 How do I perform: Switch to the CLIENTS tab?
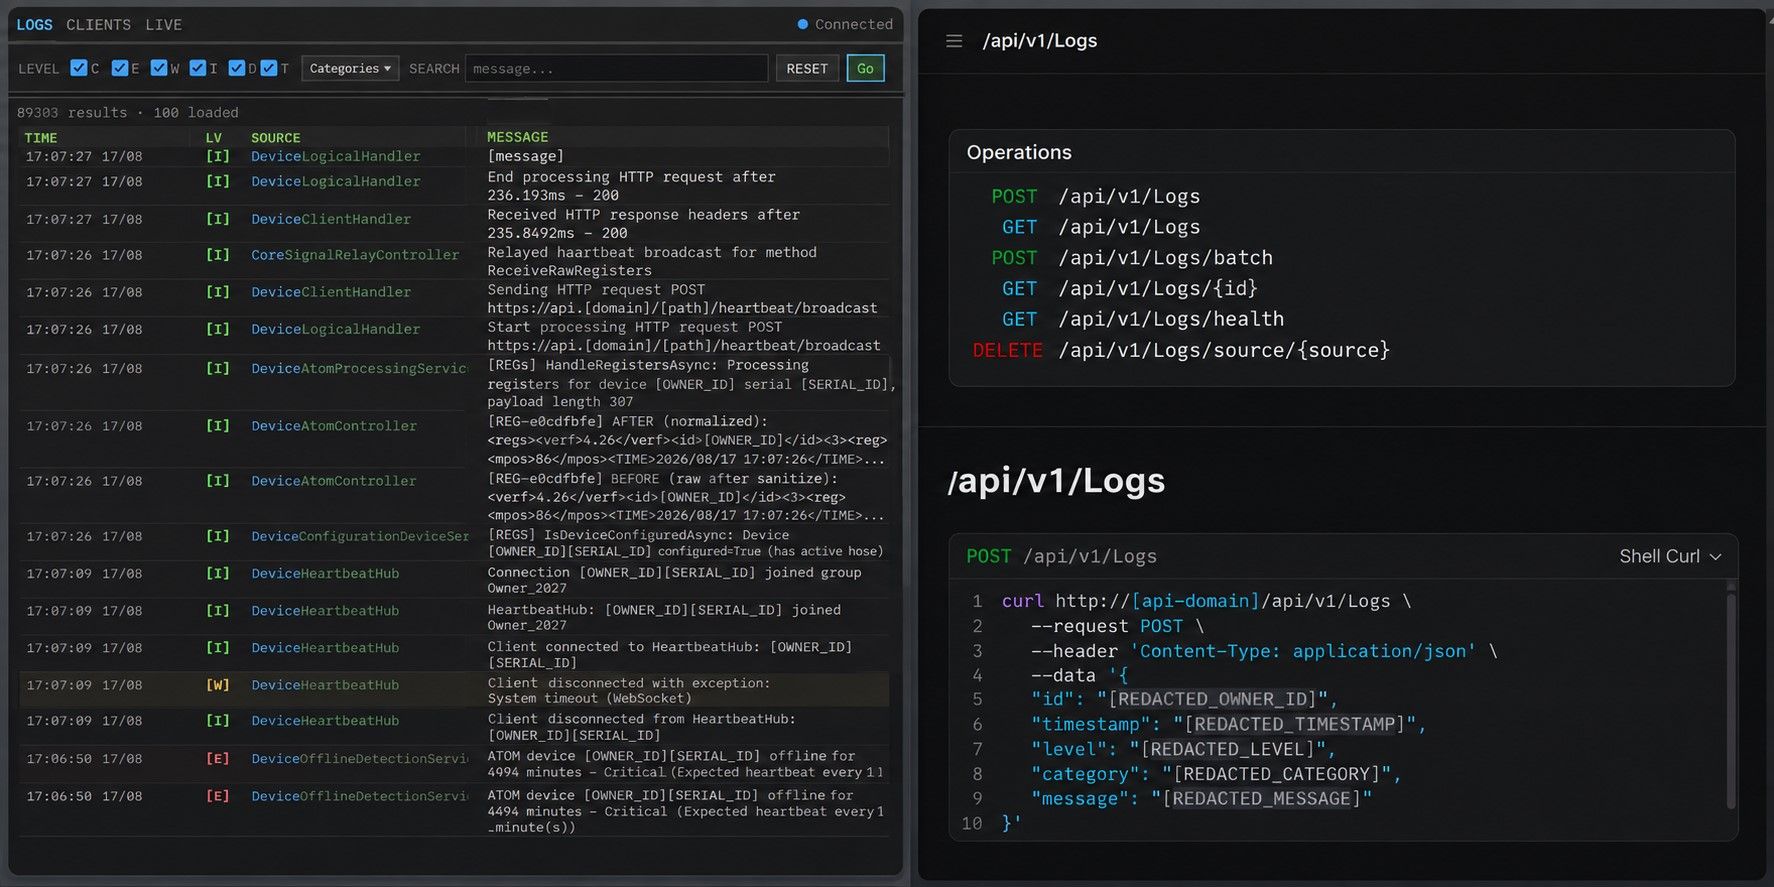(x=98, y=24)
